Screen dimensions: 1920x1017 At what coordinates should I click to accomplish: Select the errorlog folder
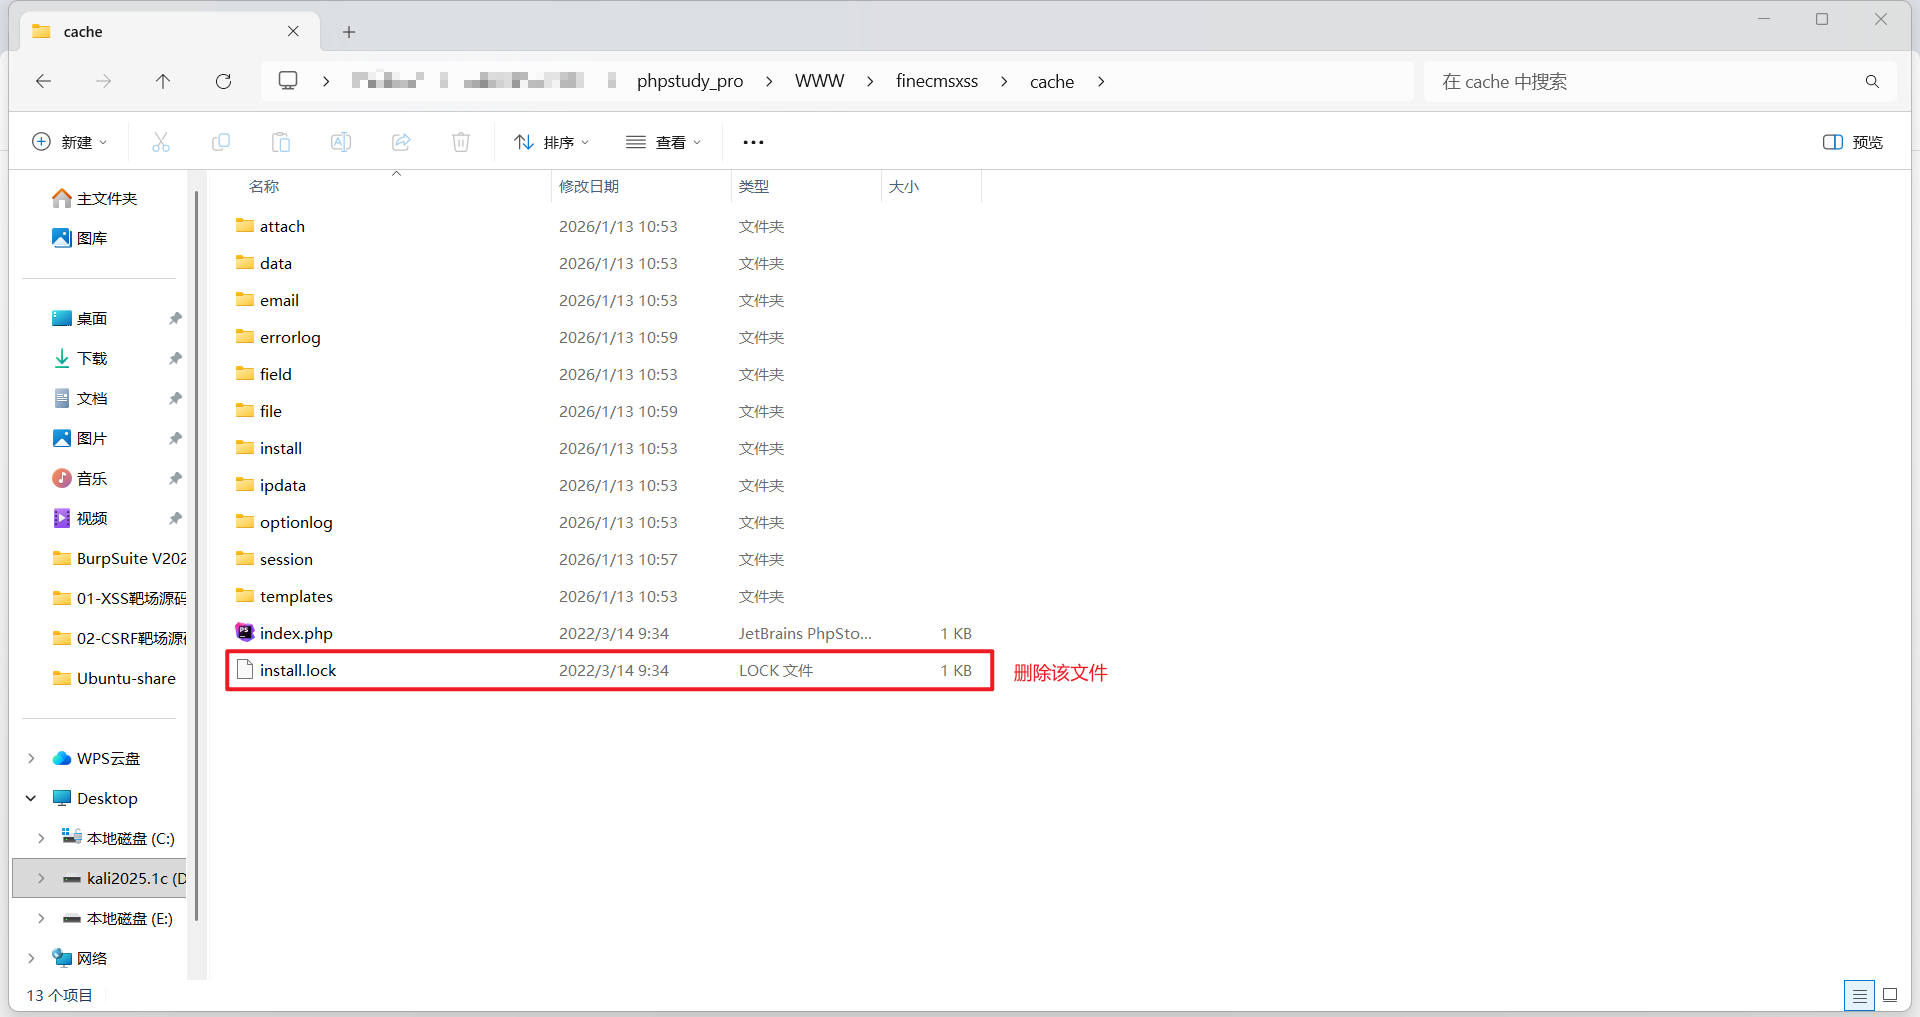[604, 337]
